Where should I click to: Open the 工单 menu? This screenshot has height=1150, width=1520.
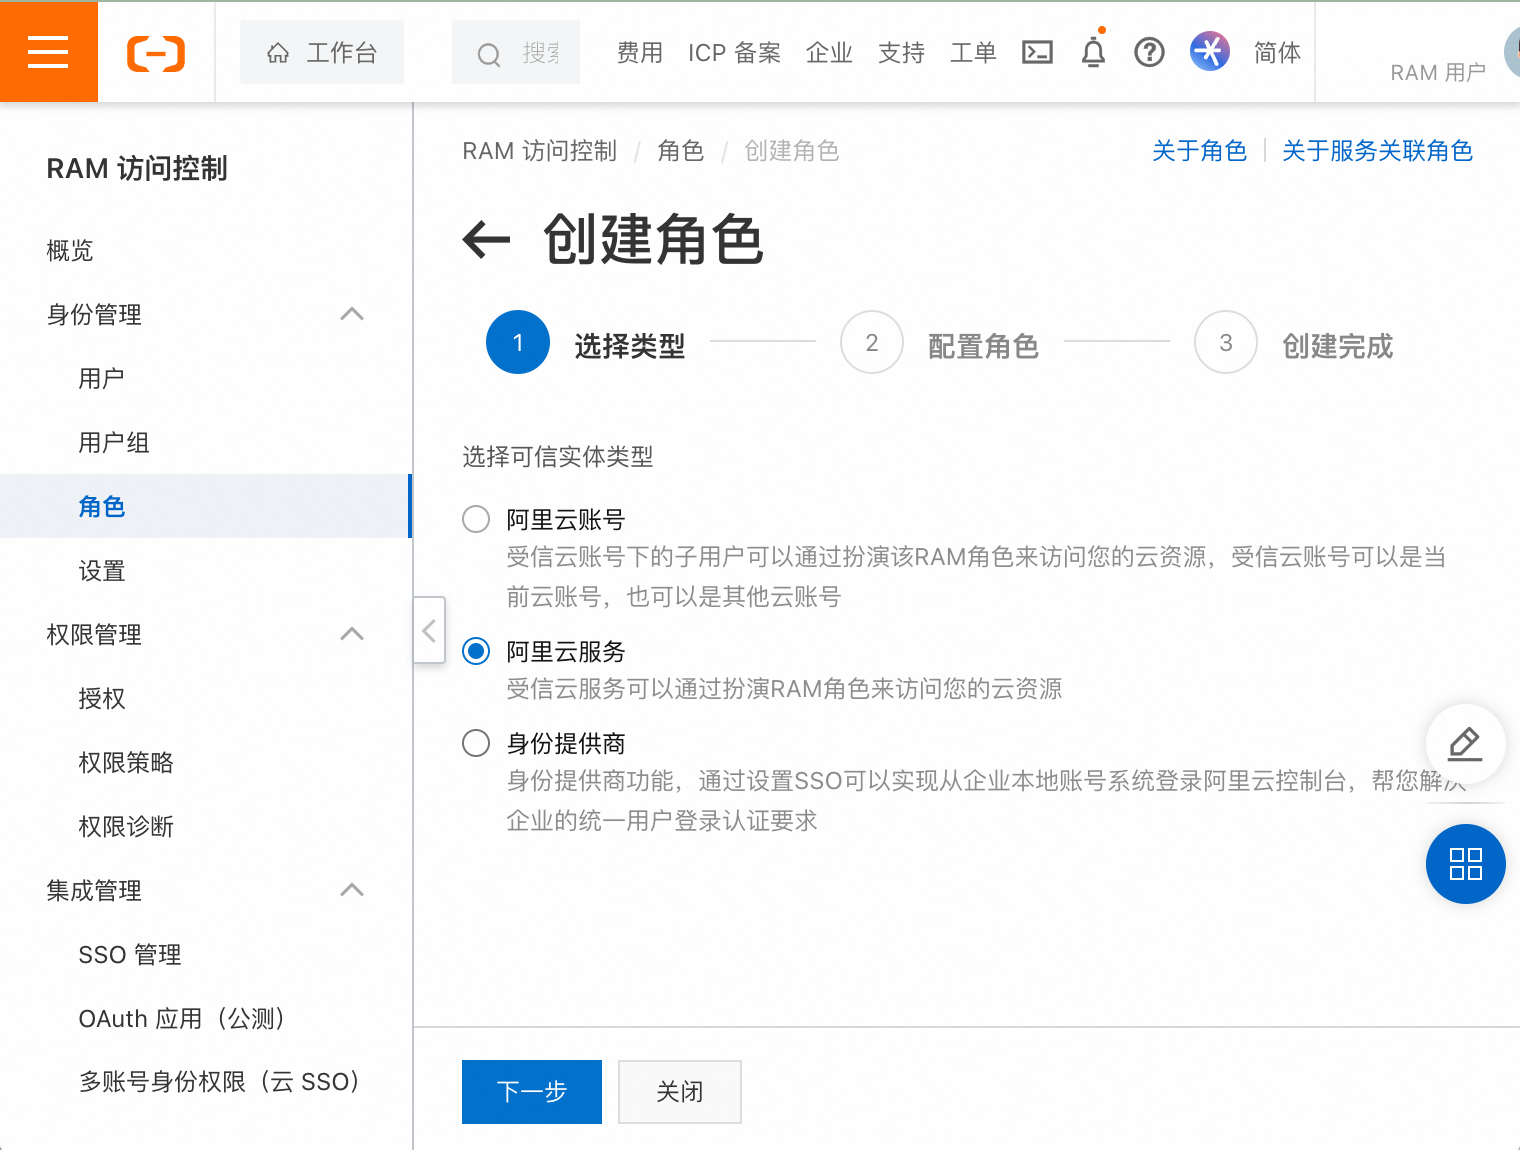tap(973, 53)
